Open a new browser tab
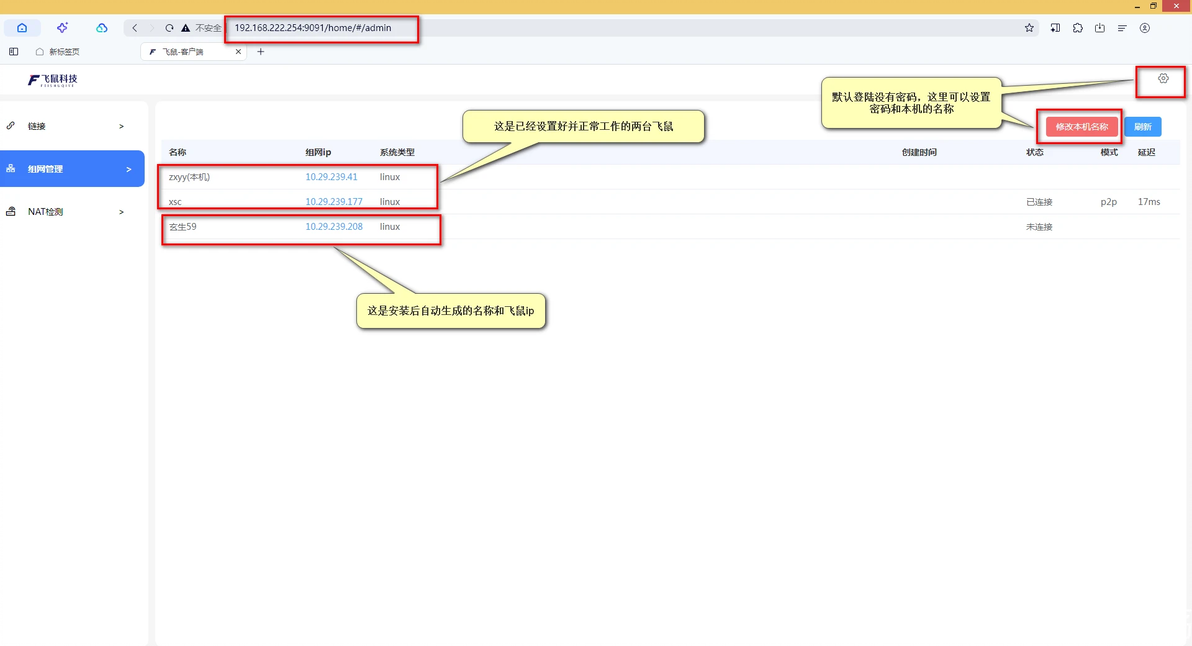The width and height of the screenshot is (1192, 646). point(261,52)
